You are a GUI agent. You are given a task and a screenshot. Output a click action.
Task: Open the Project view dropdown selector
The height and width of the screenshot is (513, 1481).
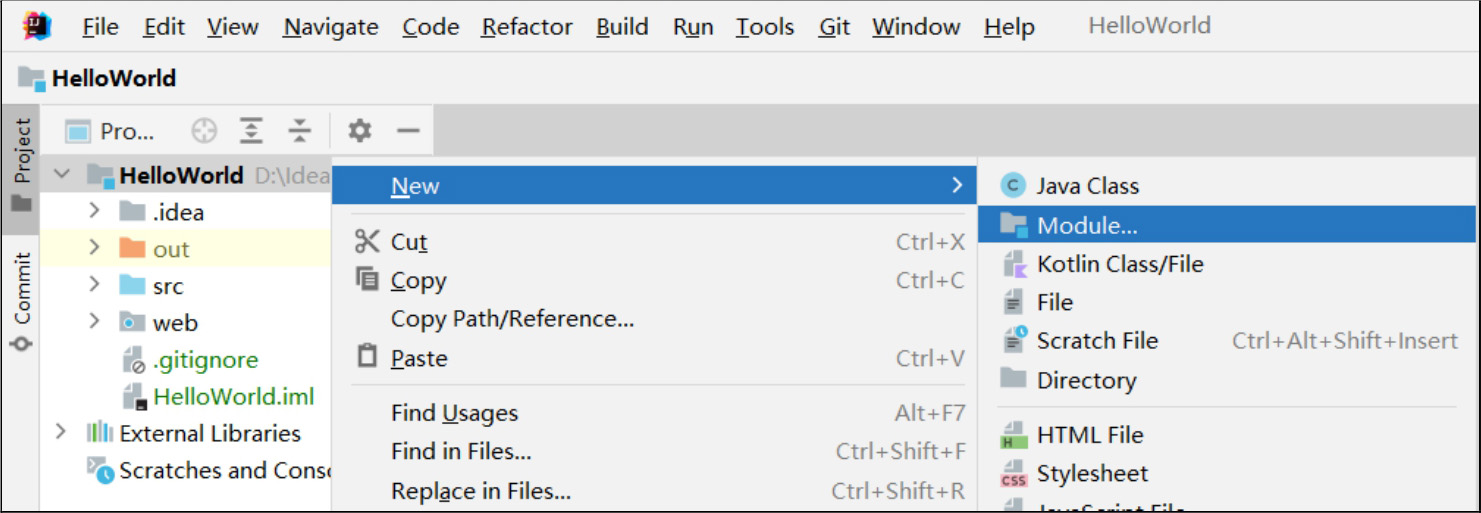110,131
